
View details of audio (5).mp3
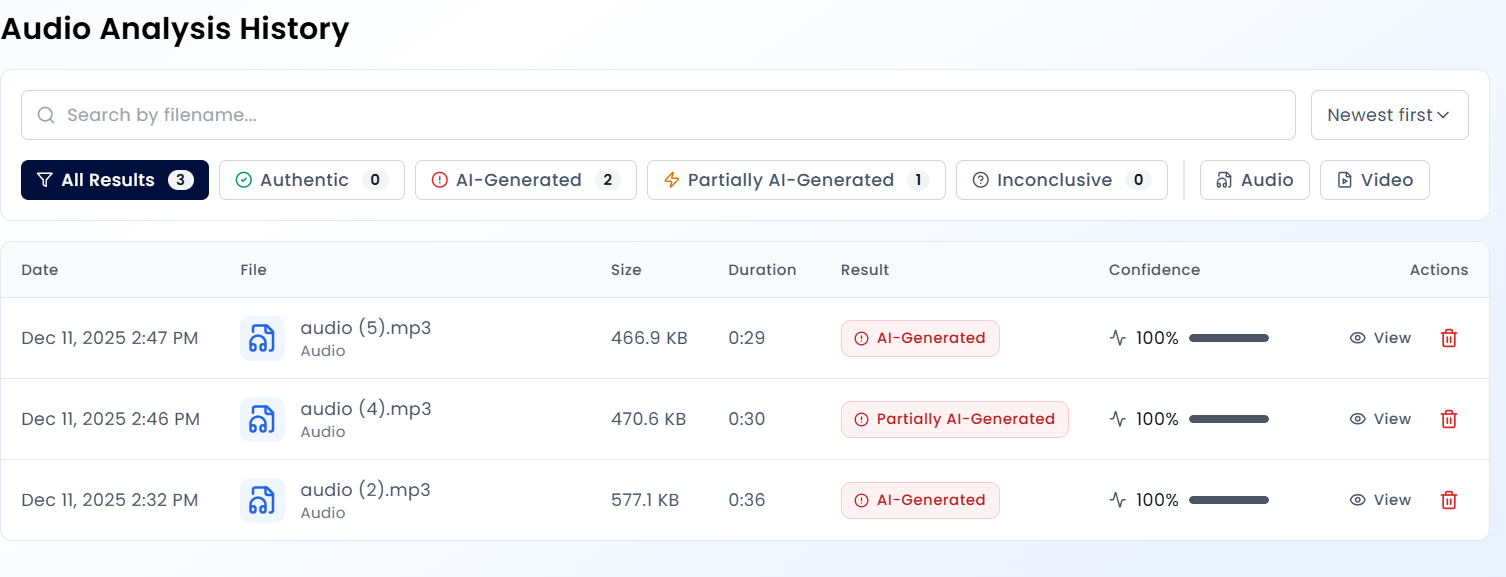[x=1380, y=338]
